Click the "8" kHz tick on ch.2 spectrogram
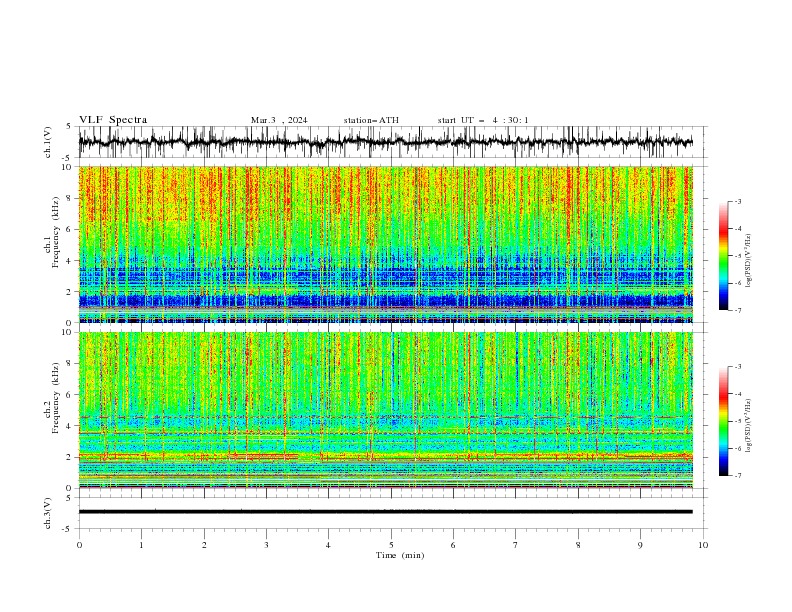This screenshot has width=792, height=612. click(x=69, y=364)
